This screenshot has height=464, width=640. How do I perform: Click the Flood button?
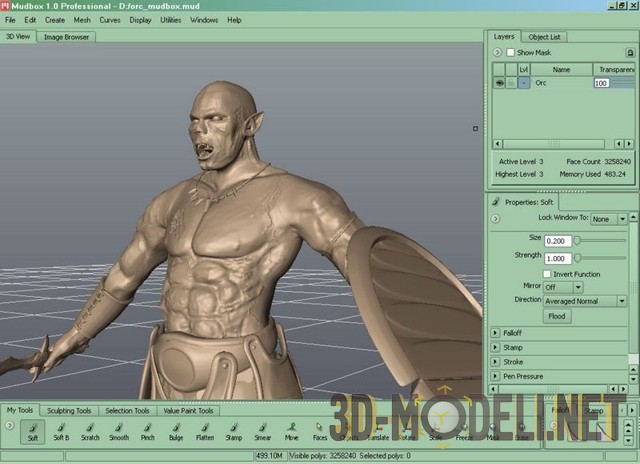point(556,316)
